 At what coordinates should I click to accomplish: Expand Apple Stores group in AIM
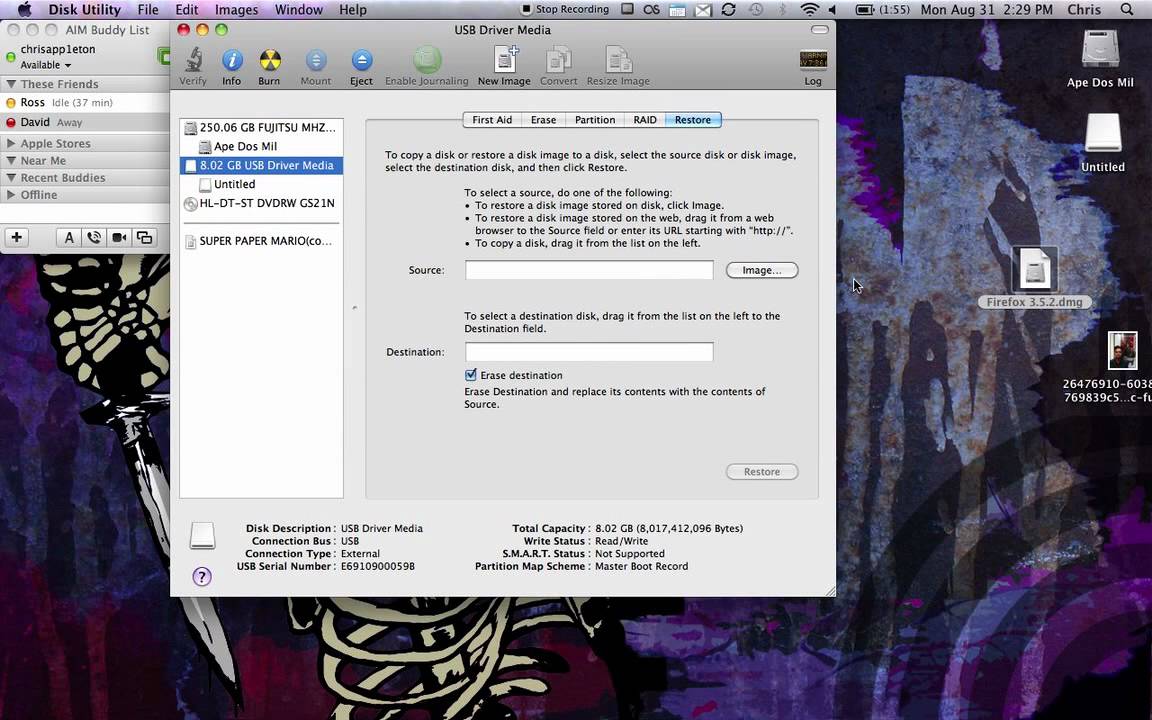point(11,143)
